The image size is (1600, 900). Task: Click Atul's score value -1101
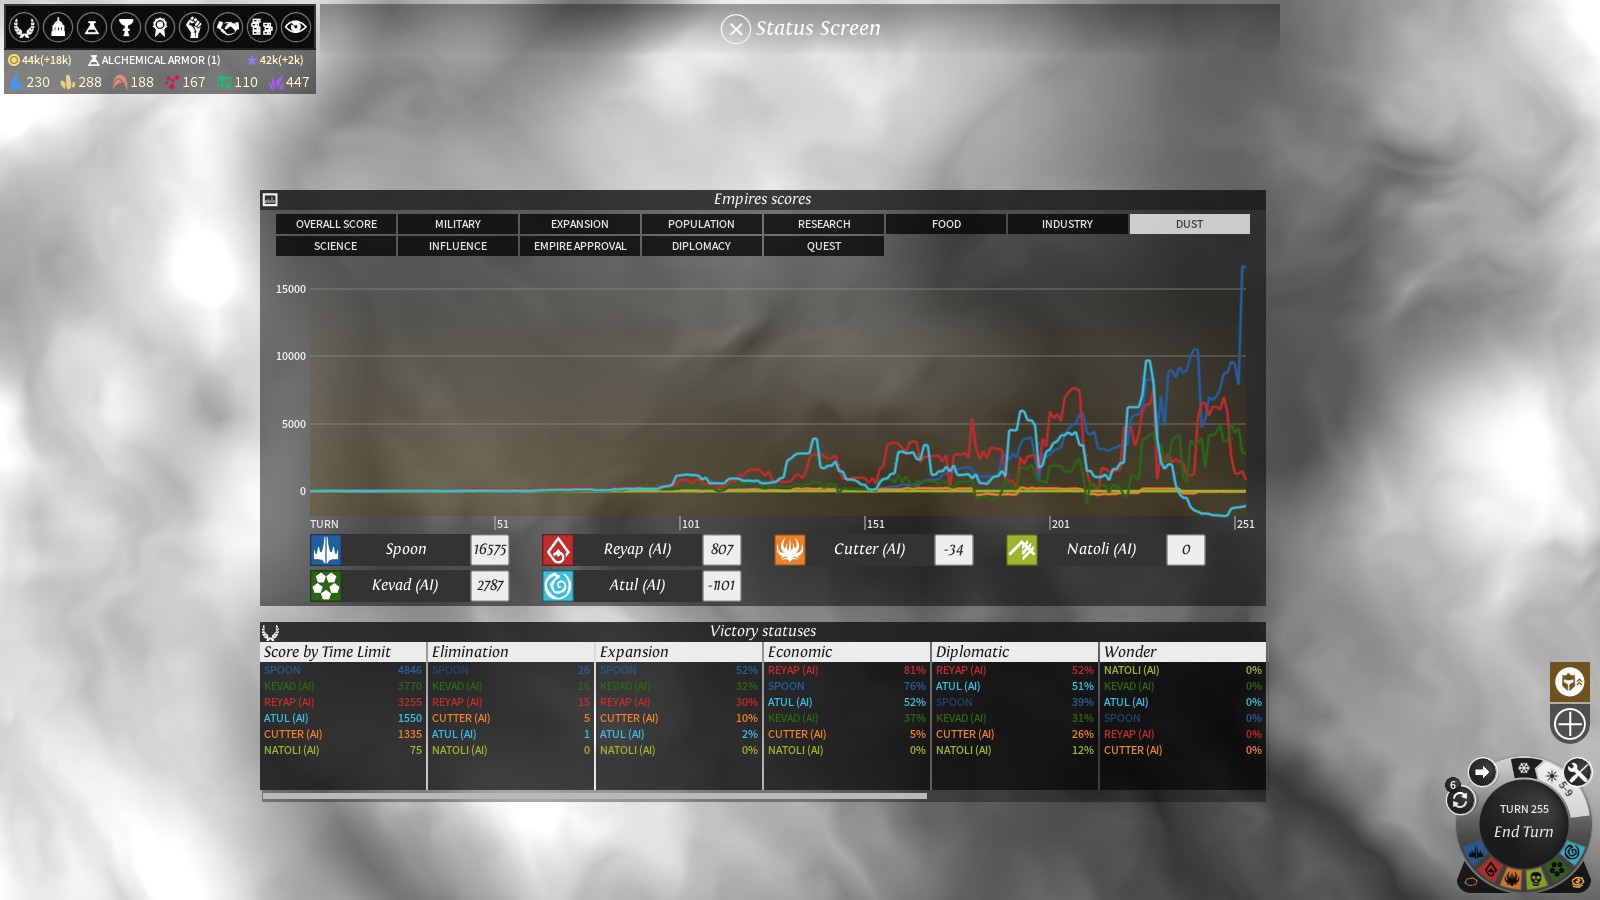(722, 586)
